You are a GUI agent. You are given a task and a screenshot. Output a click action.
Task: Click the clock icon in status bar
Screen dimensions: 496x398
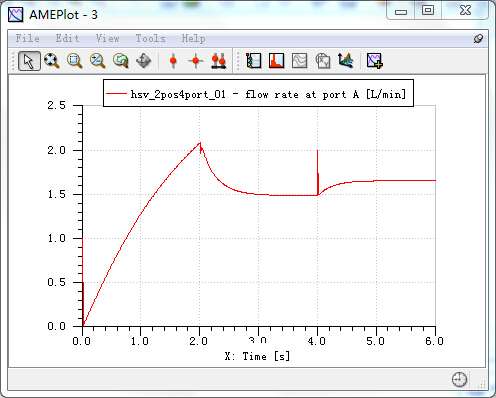pyautogui.click(x=459, y=379)
